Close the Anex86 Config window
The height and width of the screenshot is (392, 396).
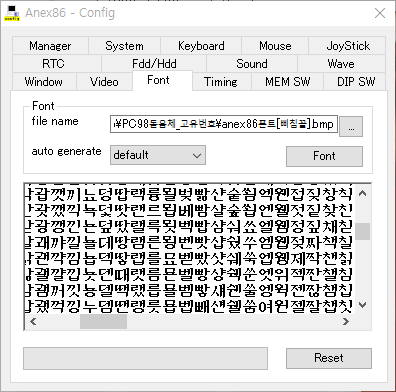[x=380, y=13]
